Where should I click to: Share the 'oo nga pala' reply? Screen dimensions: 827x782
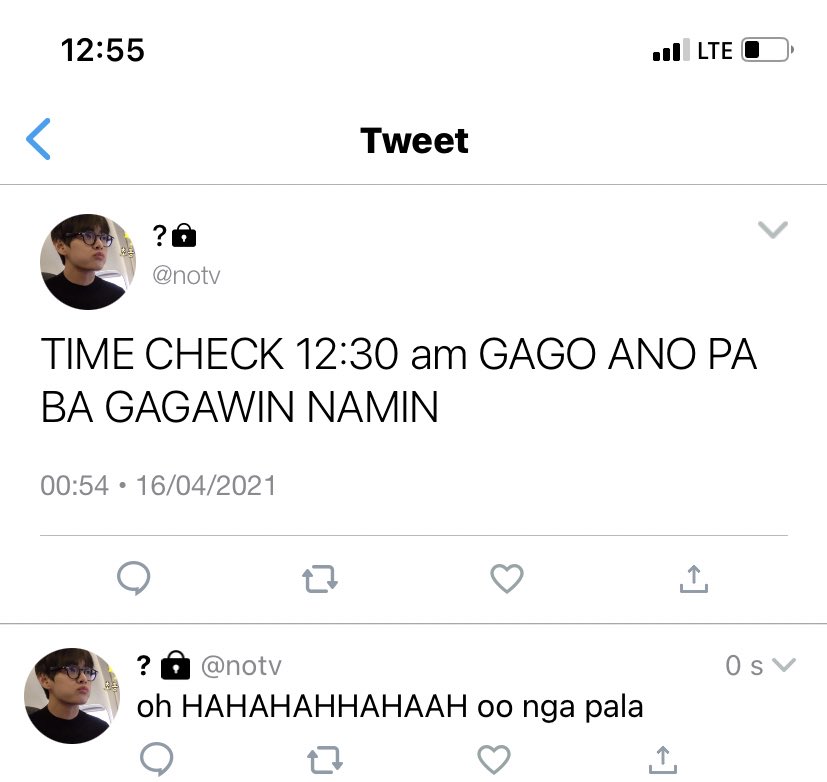(x=662, y=760)
